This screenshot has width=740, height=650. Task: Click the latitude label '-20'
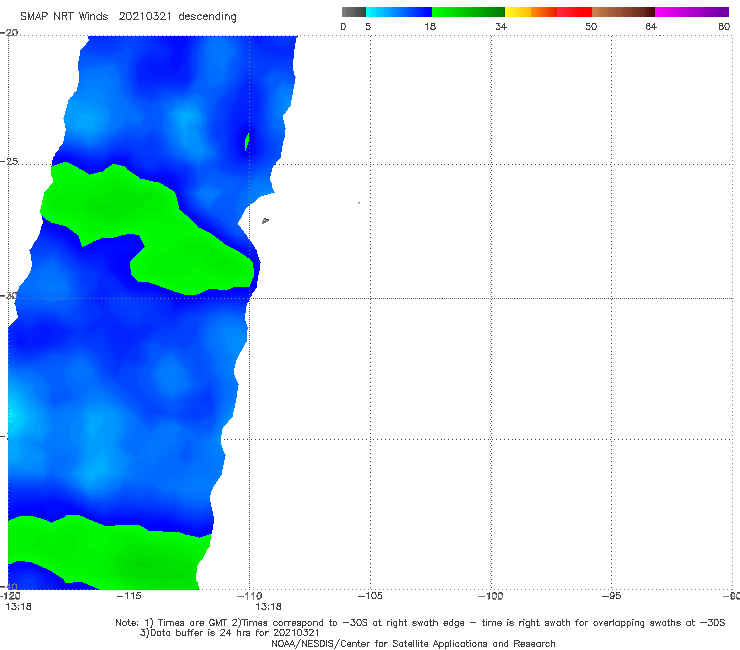(x=9, y=33)
